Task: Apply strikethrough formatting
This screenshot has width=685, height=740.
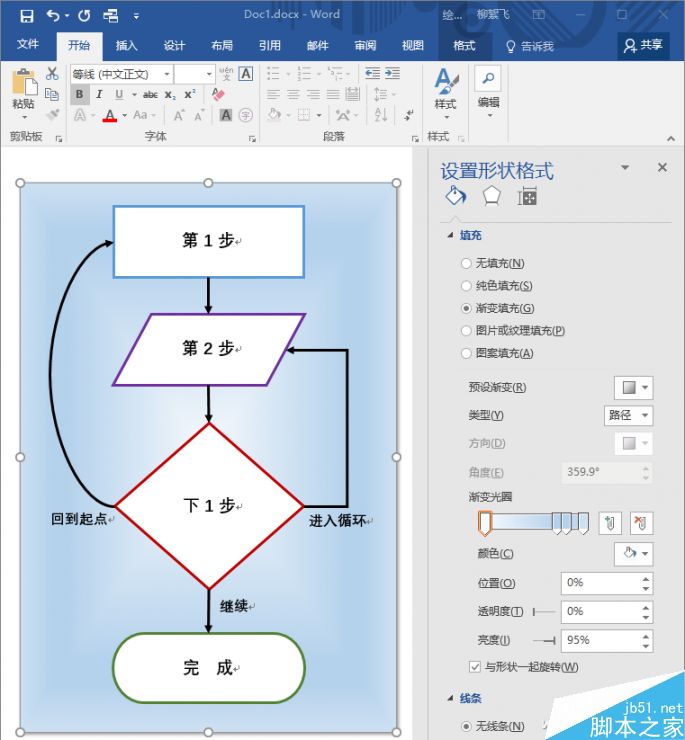Action: (150, 95)
